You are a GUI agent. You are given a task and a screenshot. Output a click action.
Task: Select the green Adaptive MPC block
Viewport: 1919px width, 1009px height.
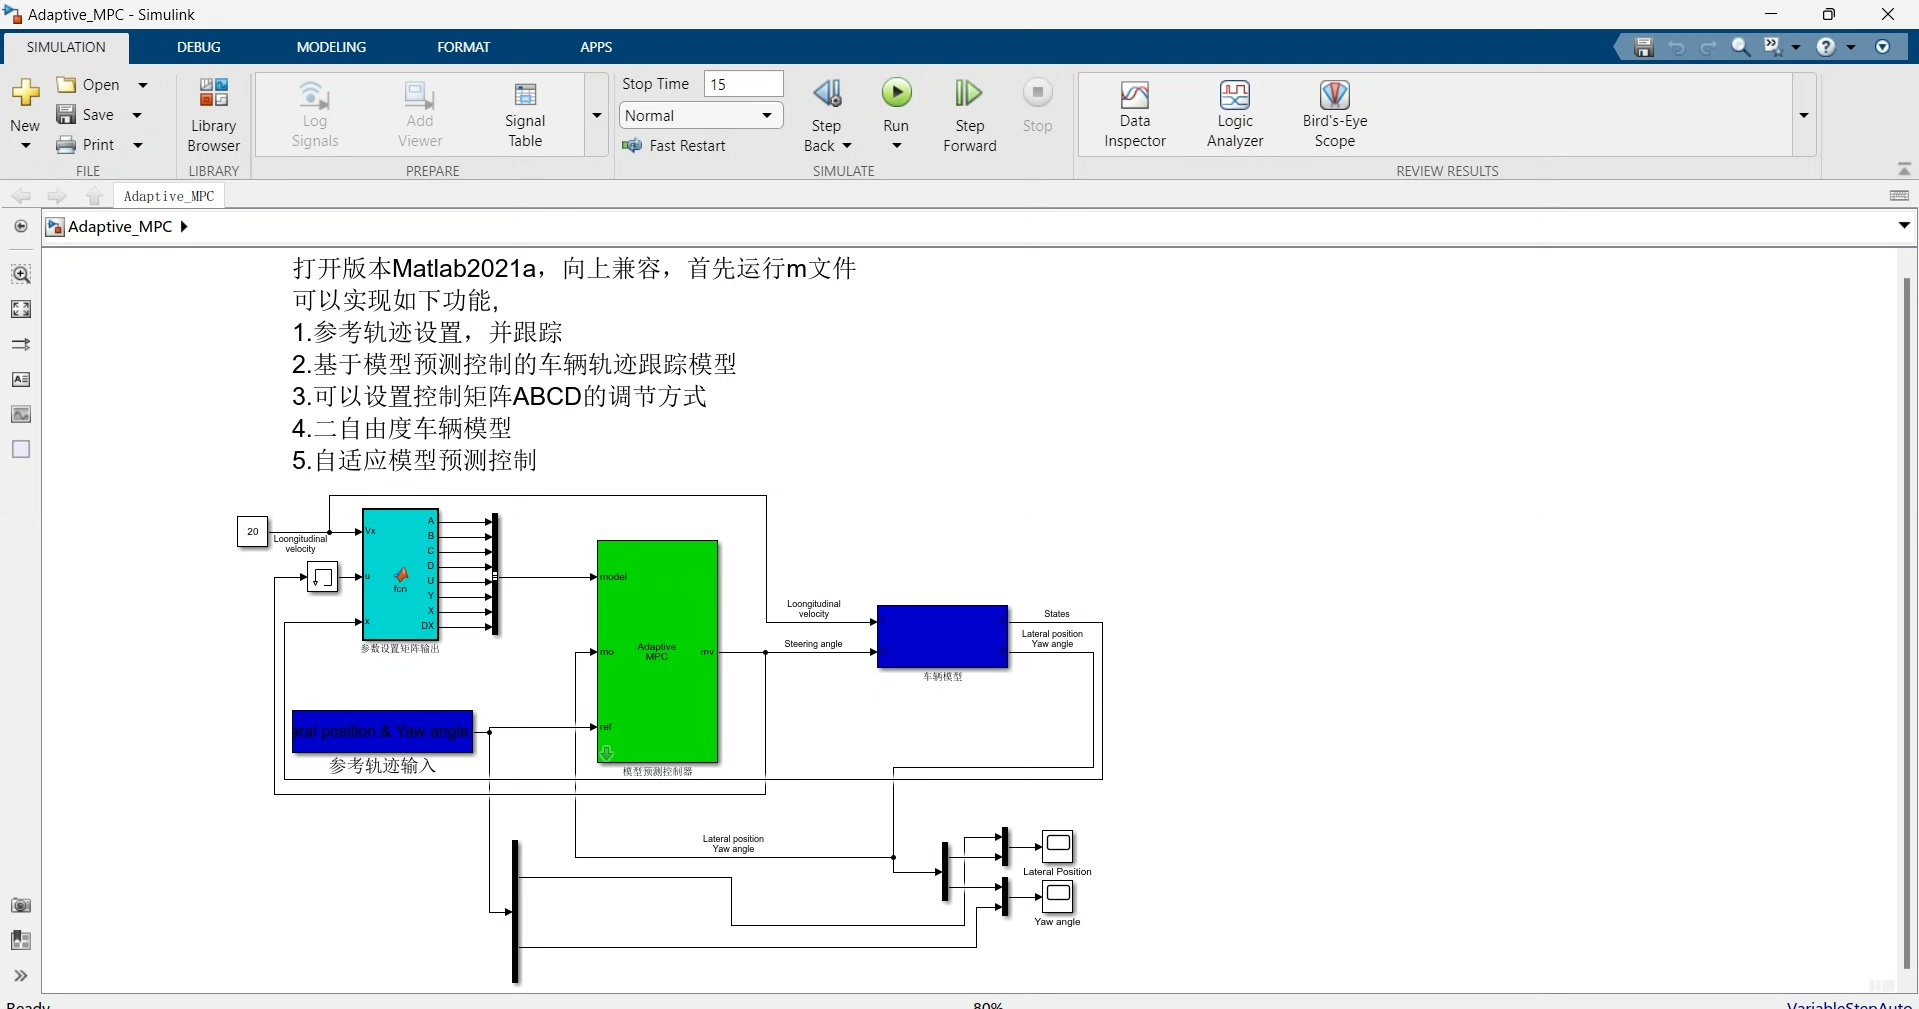click(657, 652)
